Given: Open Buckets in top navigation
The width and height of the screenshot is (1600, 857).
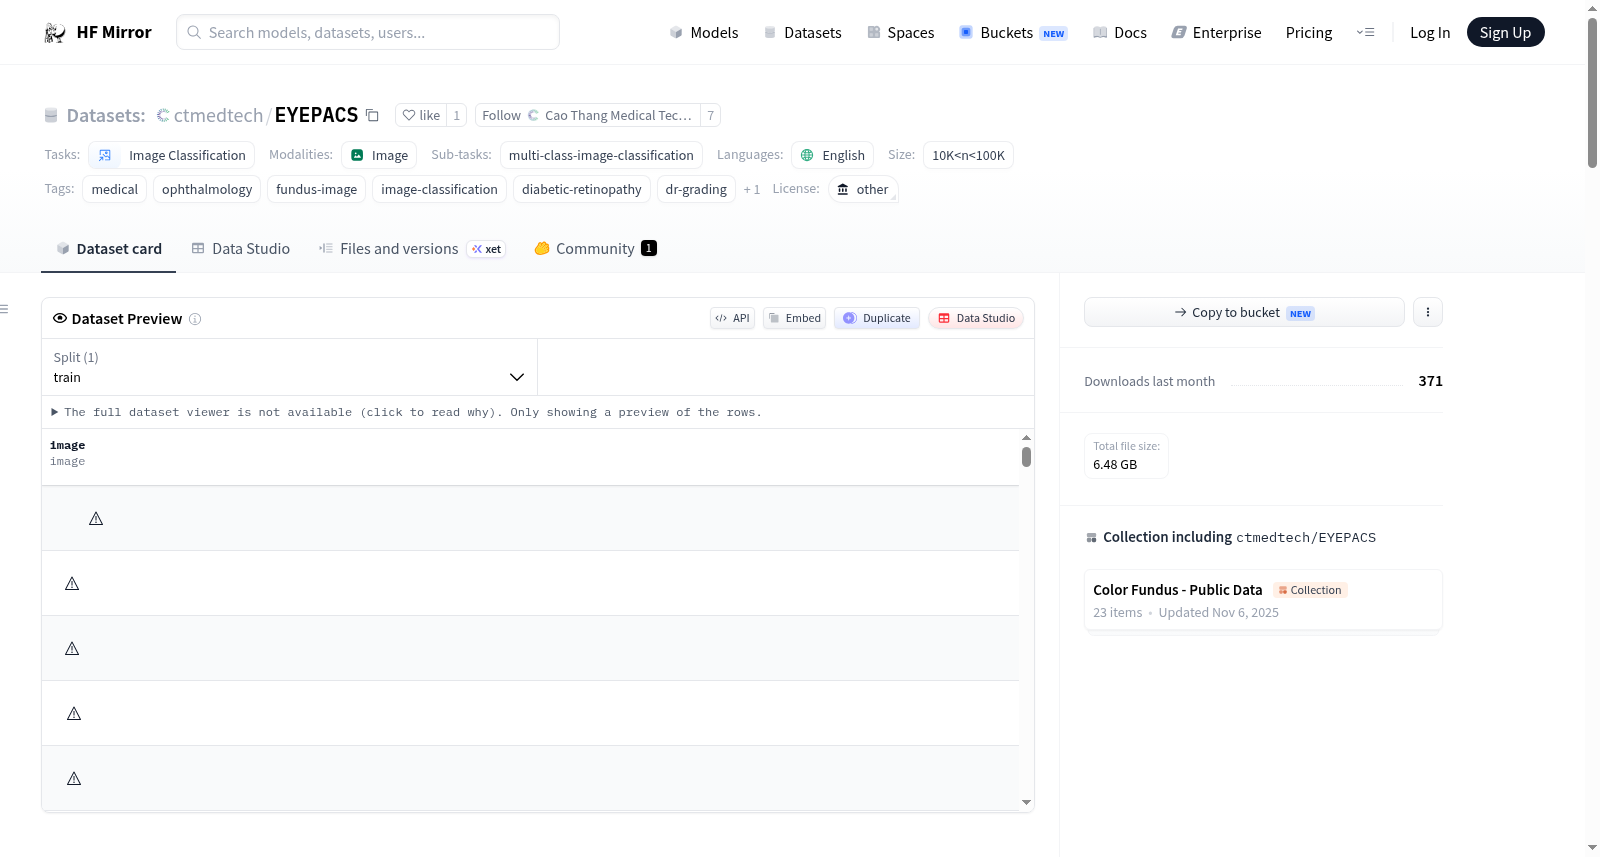Looking at the screenshot, I should (1013, 33).
